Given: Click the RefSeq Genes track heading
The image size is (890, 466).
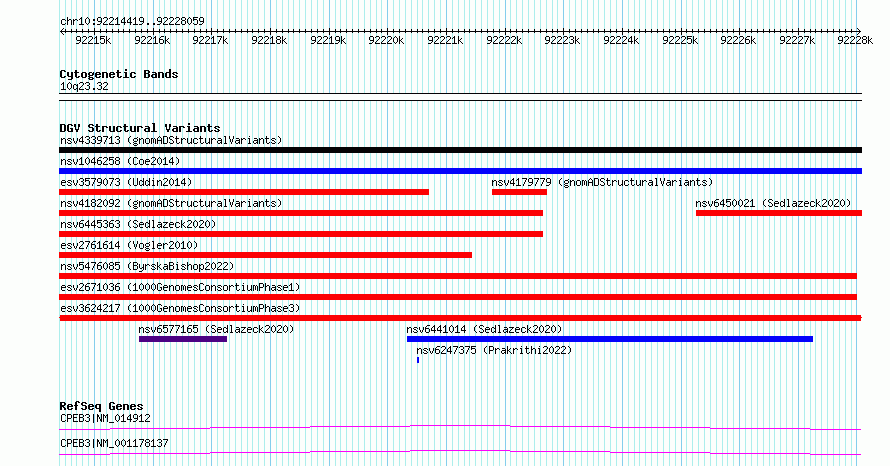Looking at the screenshot, I should (101, 406).
